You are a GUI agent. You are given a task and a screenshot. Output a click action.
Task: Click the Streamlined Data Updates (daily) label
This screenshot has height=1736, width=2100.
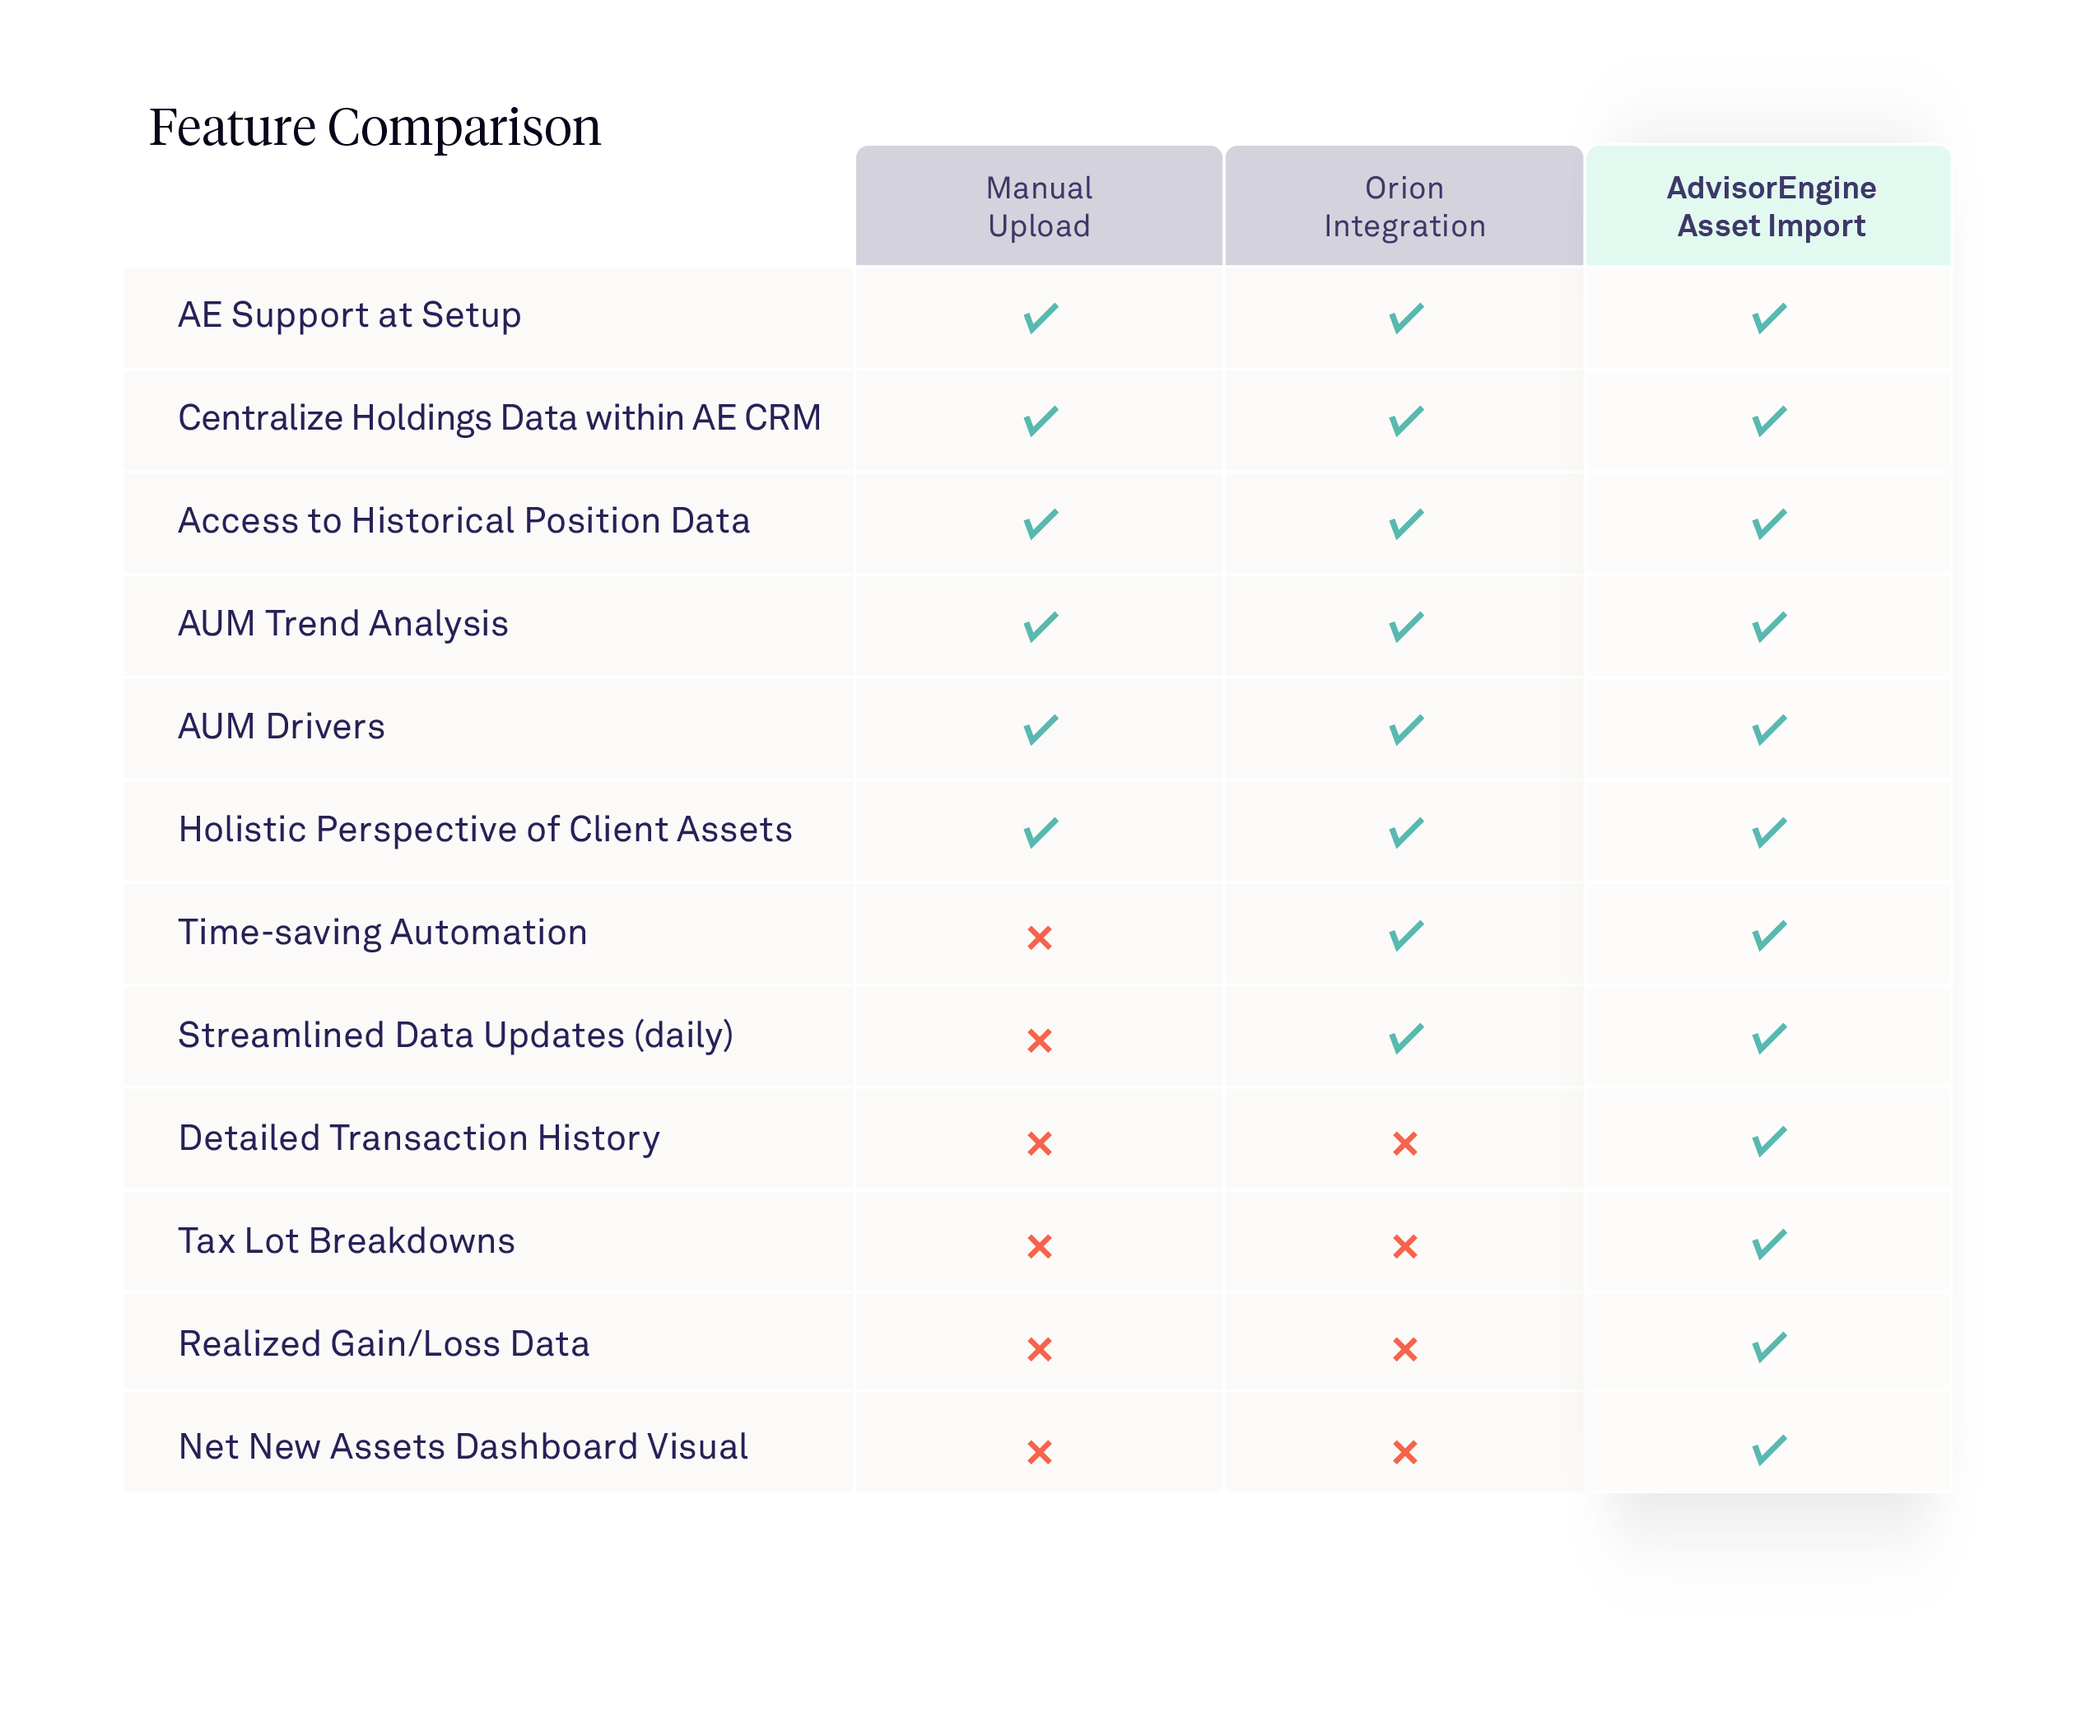(456, 1035)
